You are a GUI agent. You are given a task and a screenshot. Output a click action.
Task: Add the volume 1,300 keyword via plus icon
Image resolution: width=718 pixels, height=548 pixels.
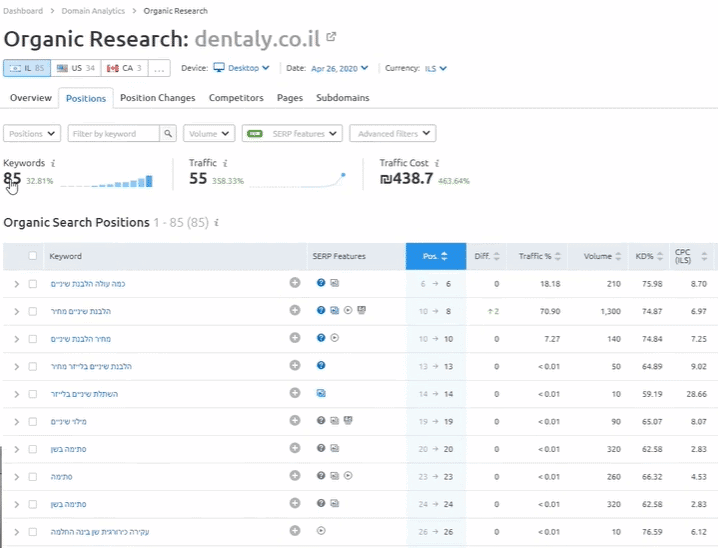pyautogui.click(x=295, y=310)
